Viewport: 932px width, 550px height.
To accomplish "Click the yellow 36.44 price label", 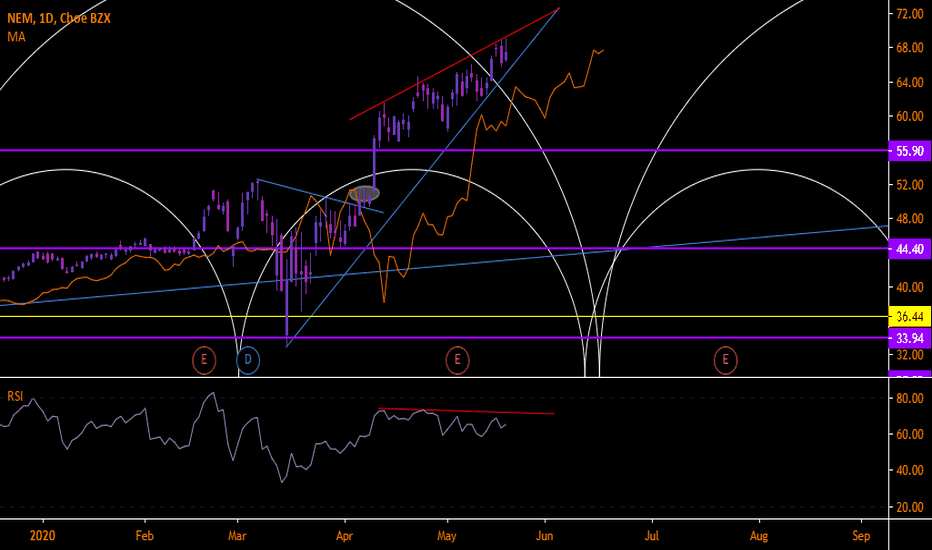I will [x=909, y=317].
